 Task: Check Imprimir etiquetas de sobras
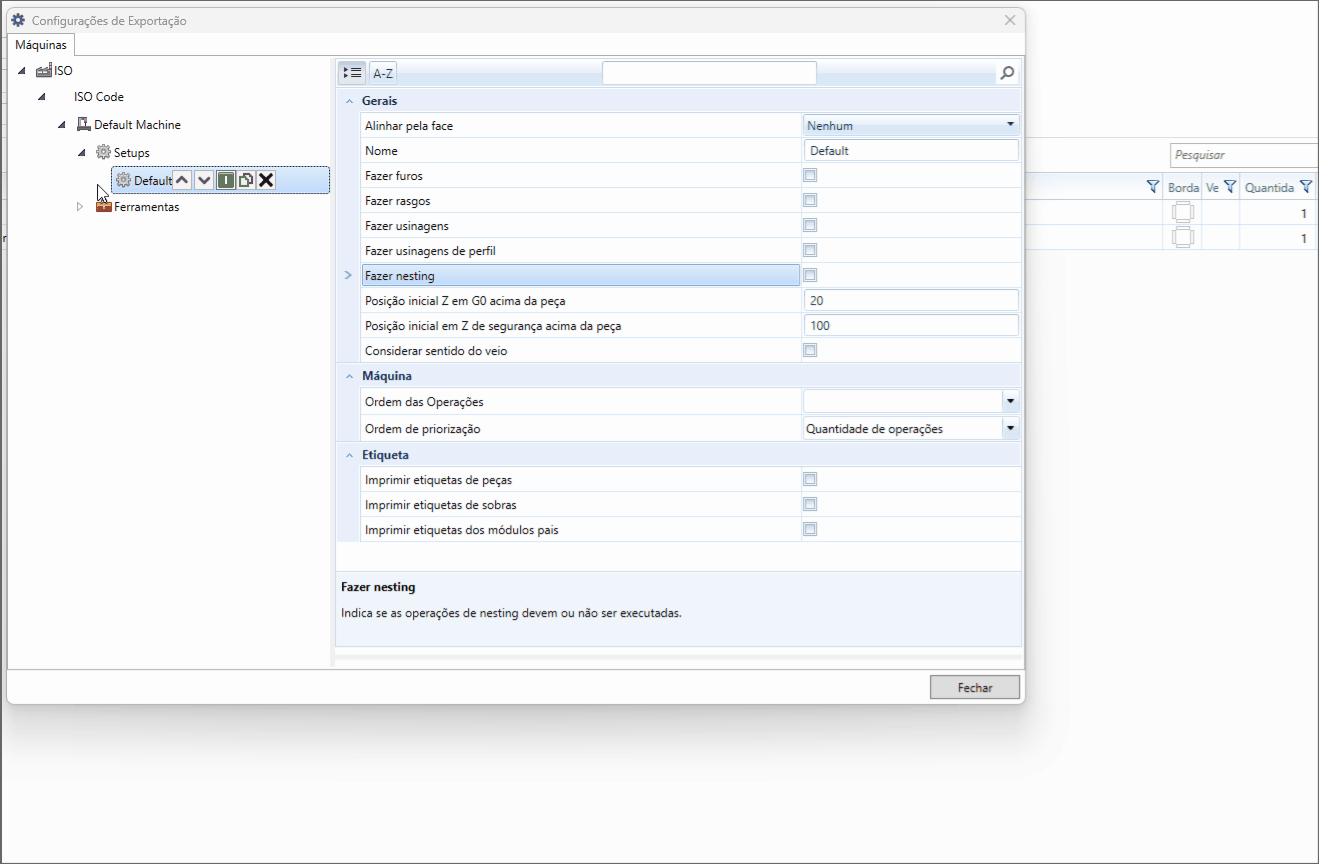point(810,505)
